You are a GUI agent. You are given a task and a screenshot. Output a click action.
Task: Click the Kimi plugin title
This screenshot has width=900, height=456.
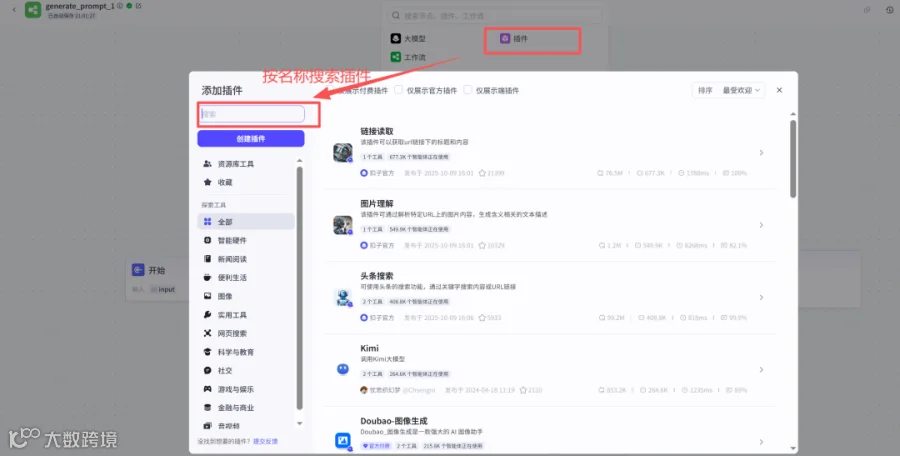click(369, 348)
